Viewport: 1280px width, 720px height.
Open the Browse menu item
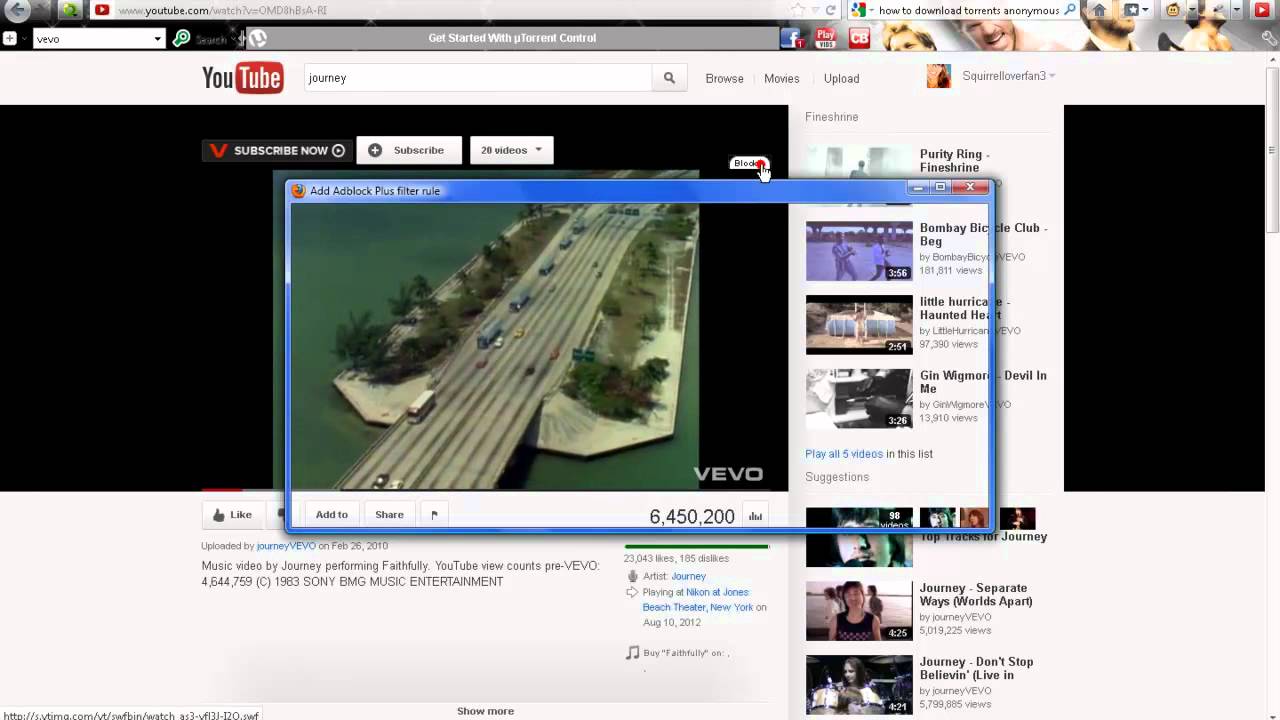click(724, 78)
